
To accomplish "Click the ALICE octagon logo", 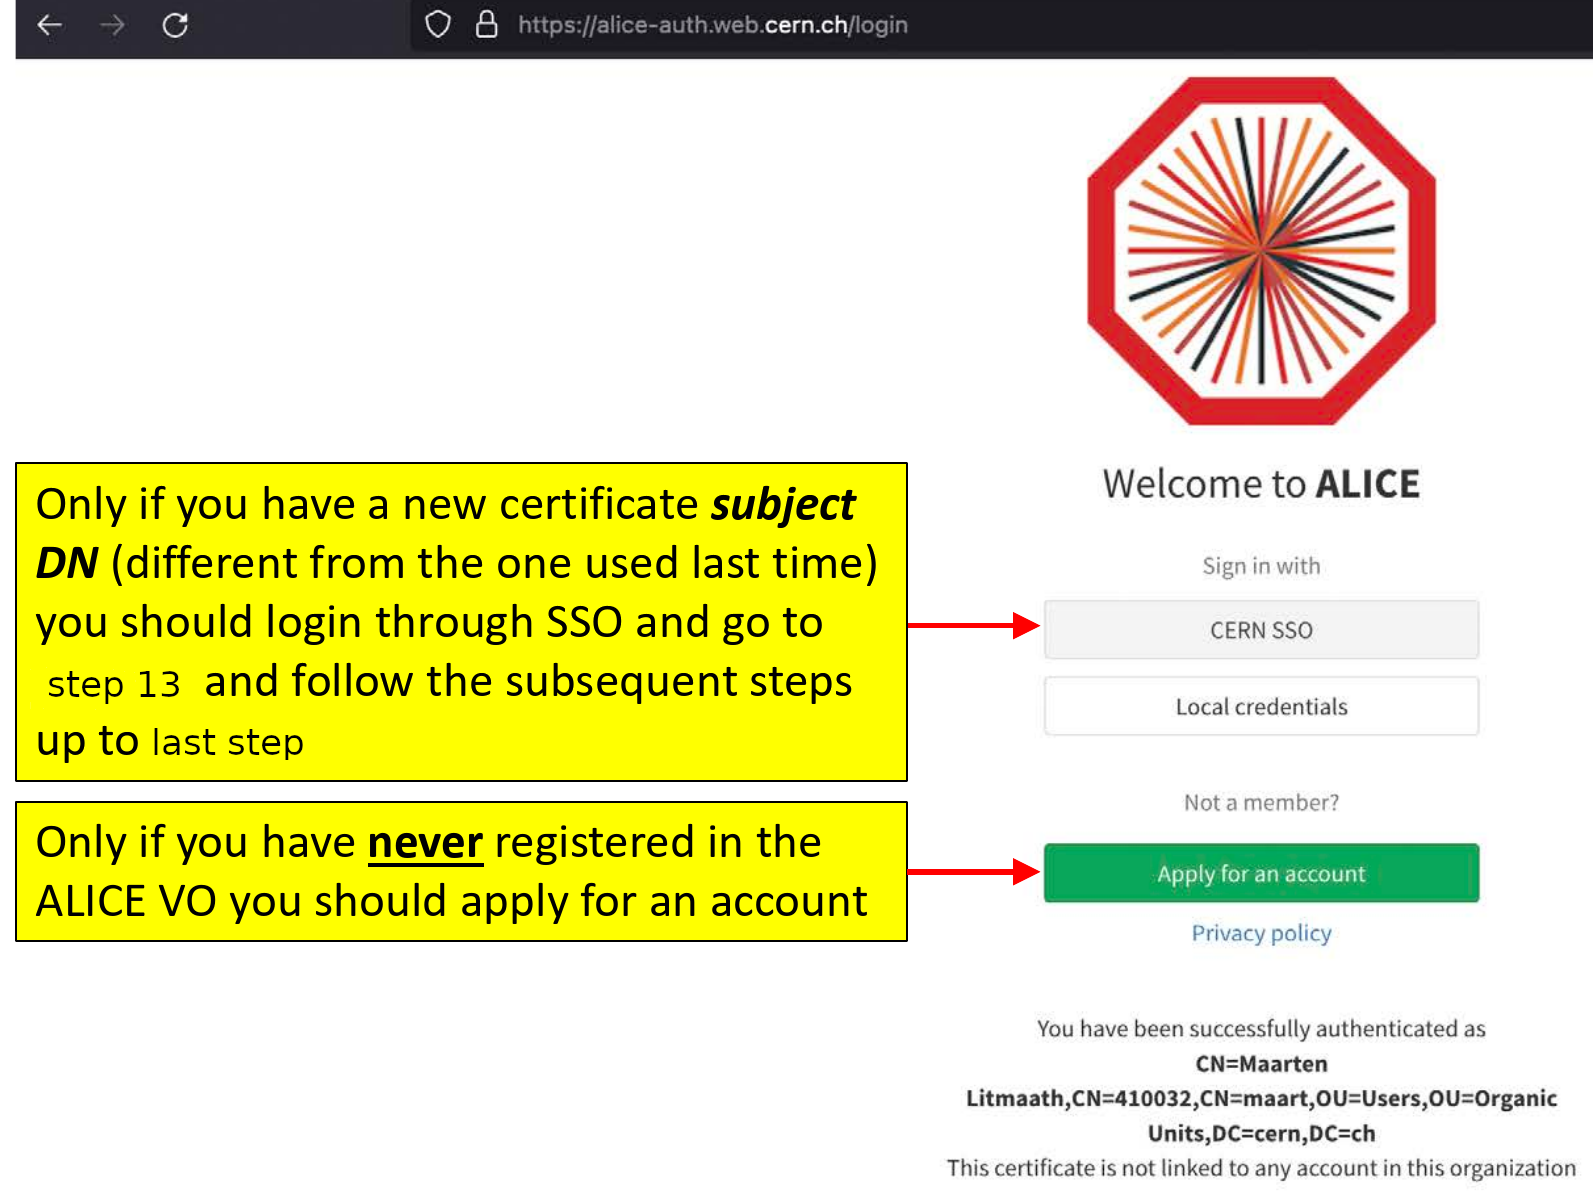I will point(1261,251).
